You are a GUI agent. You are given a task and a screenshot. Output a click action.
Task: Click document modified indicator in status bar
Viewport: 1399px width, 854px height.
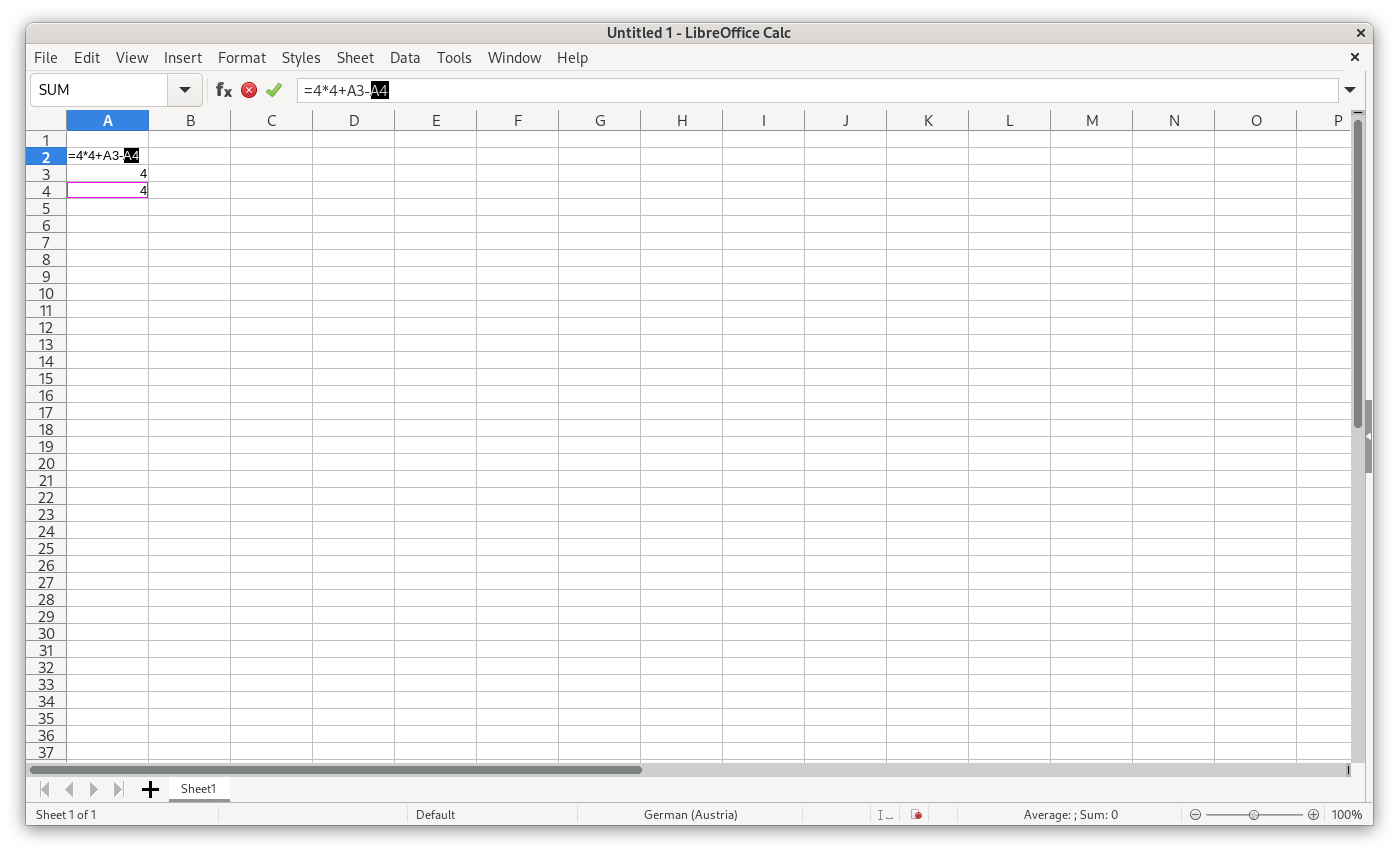pyautogui.click(x=916, y=815)
